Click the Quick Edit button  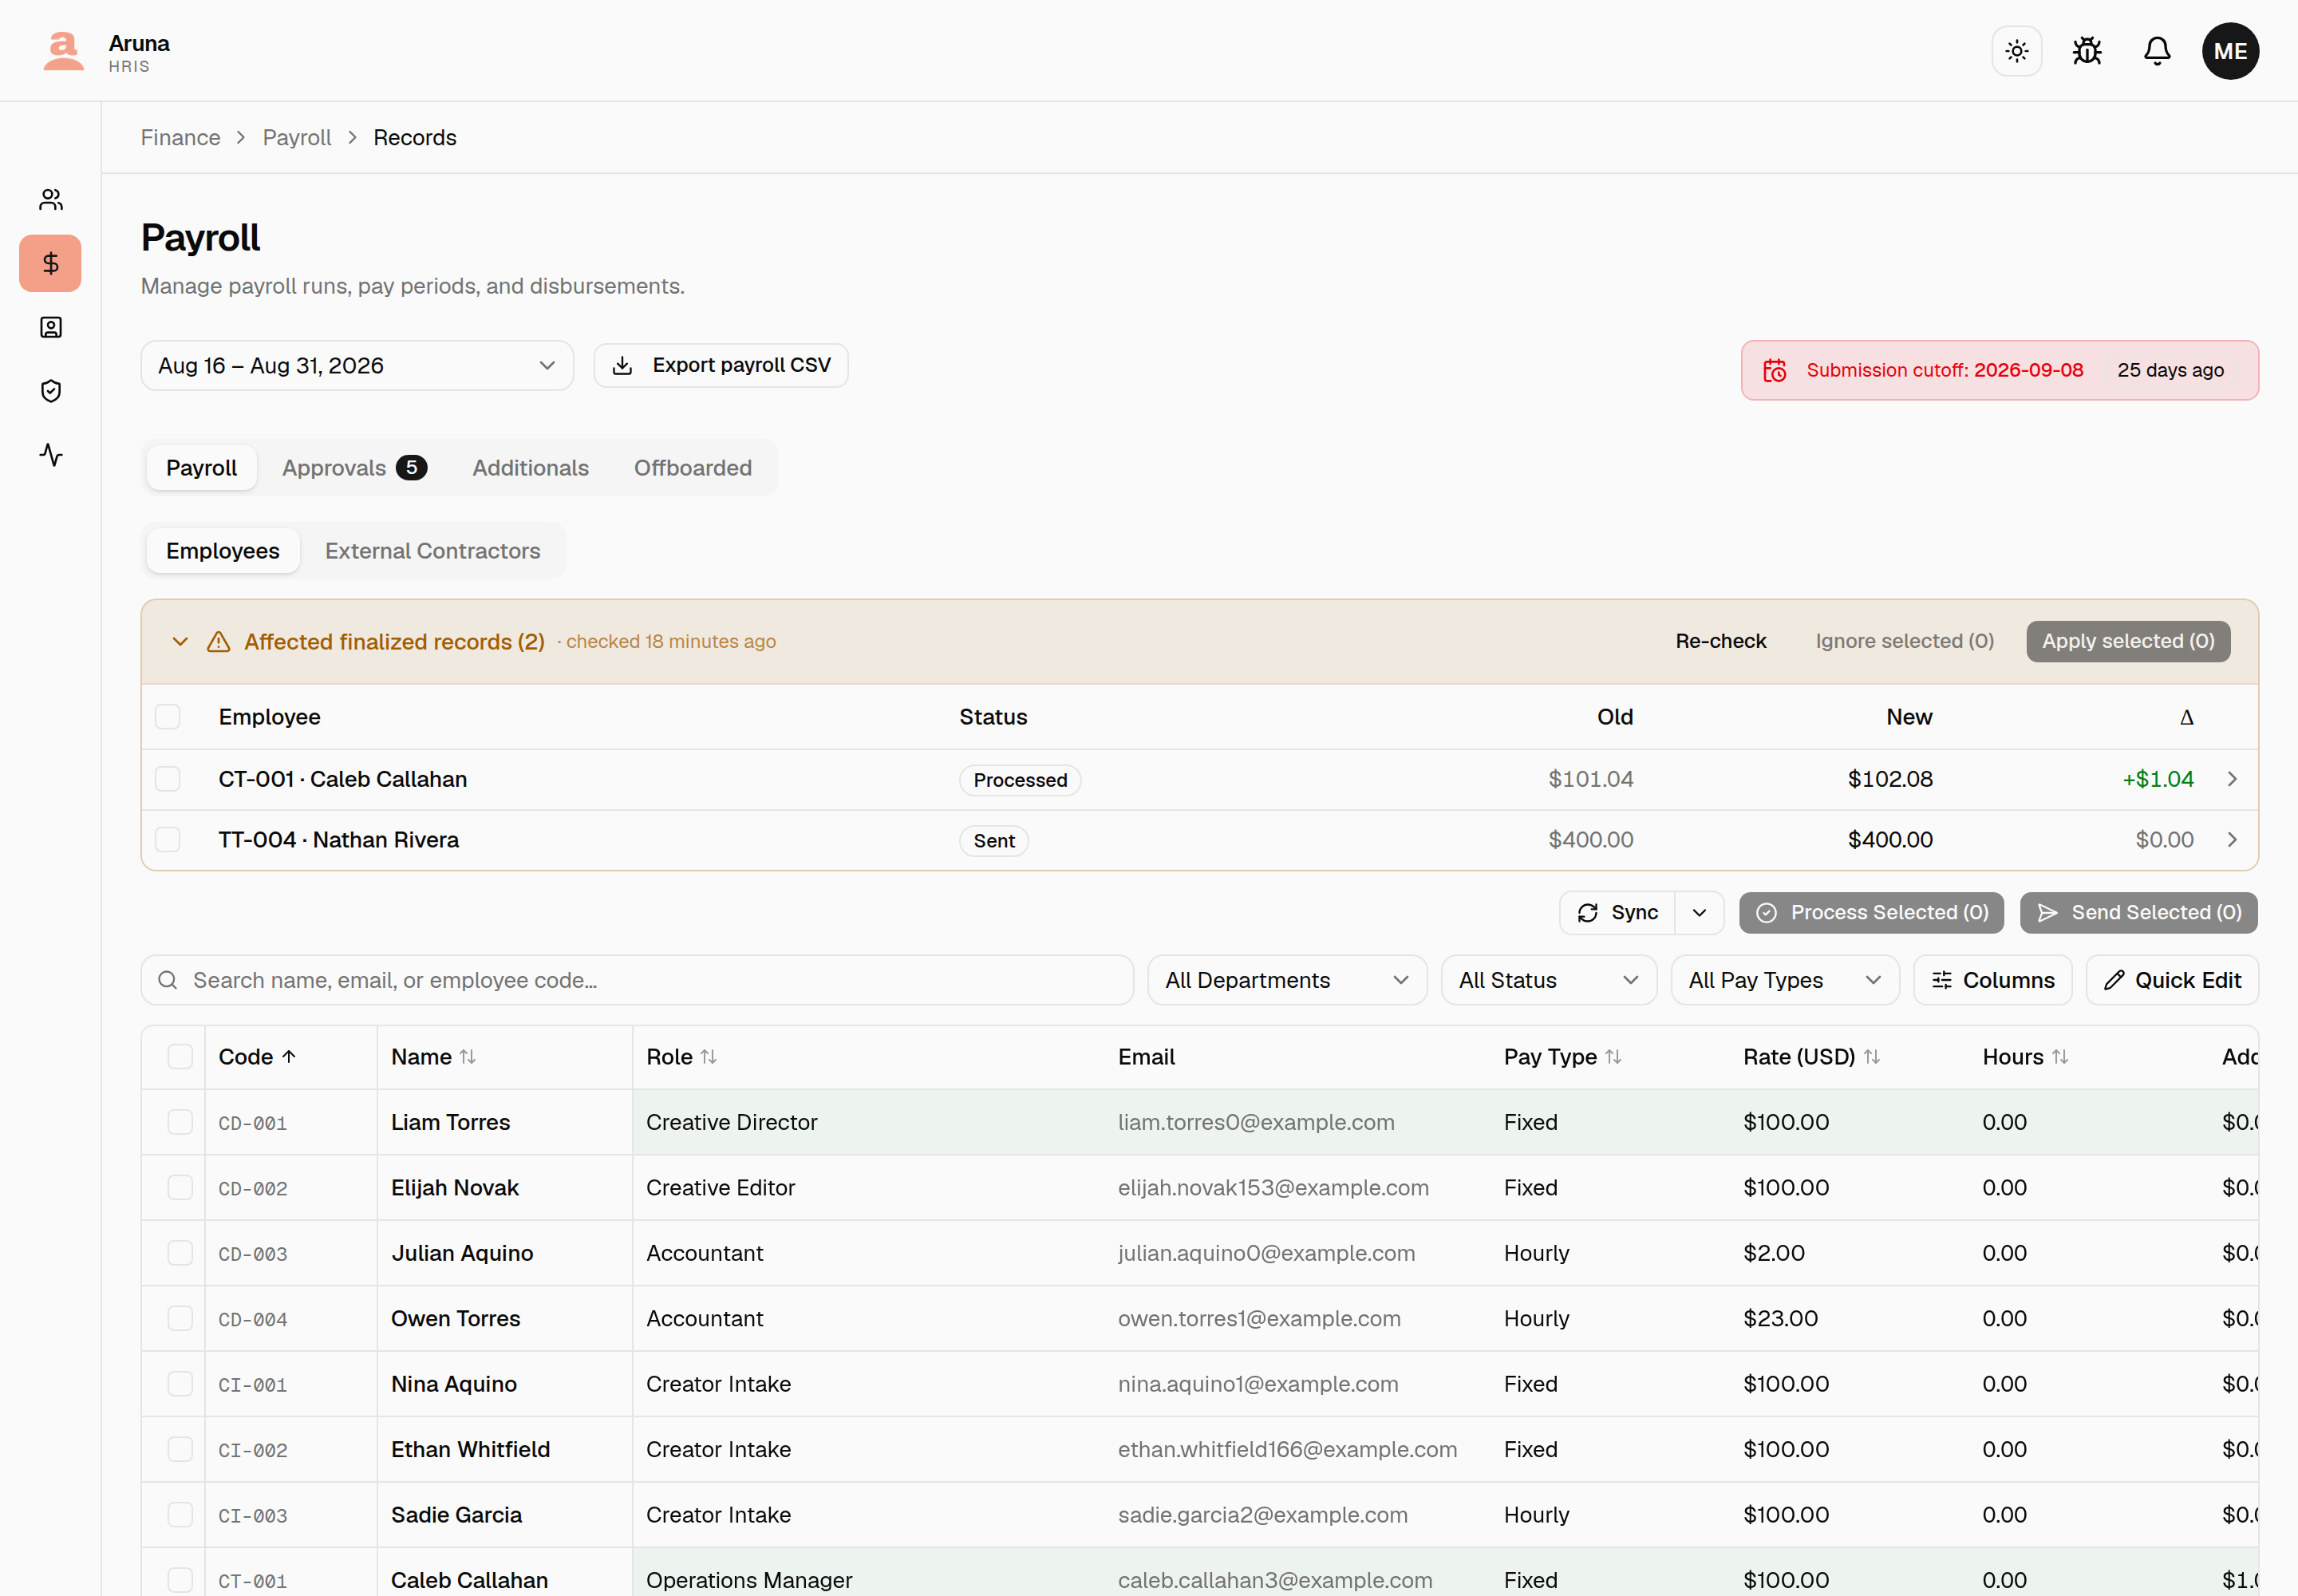coord(2172,980)
